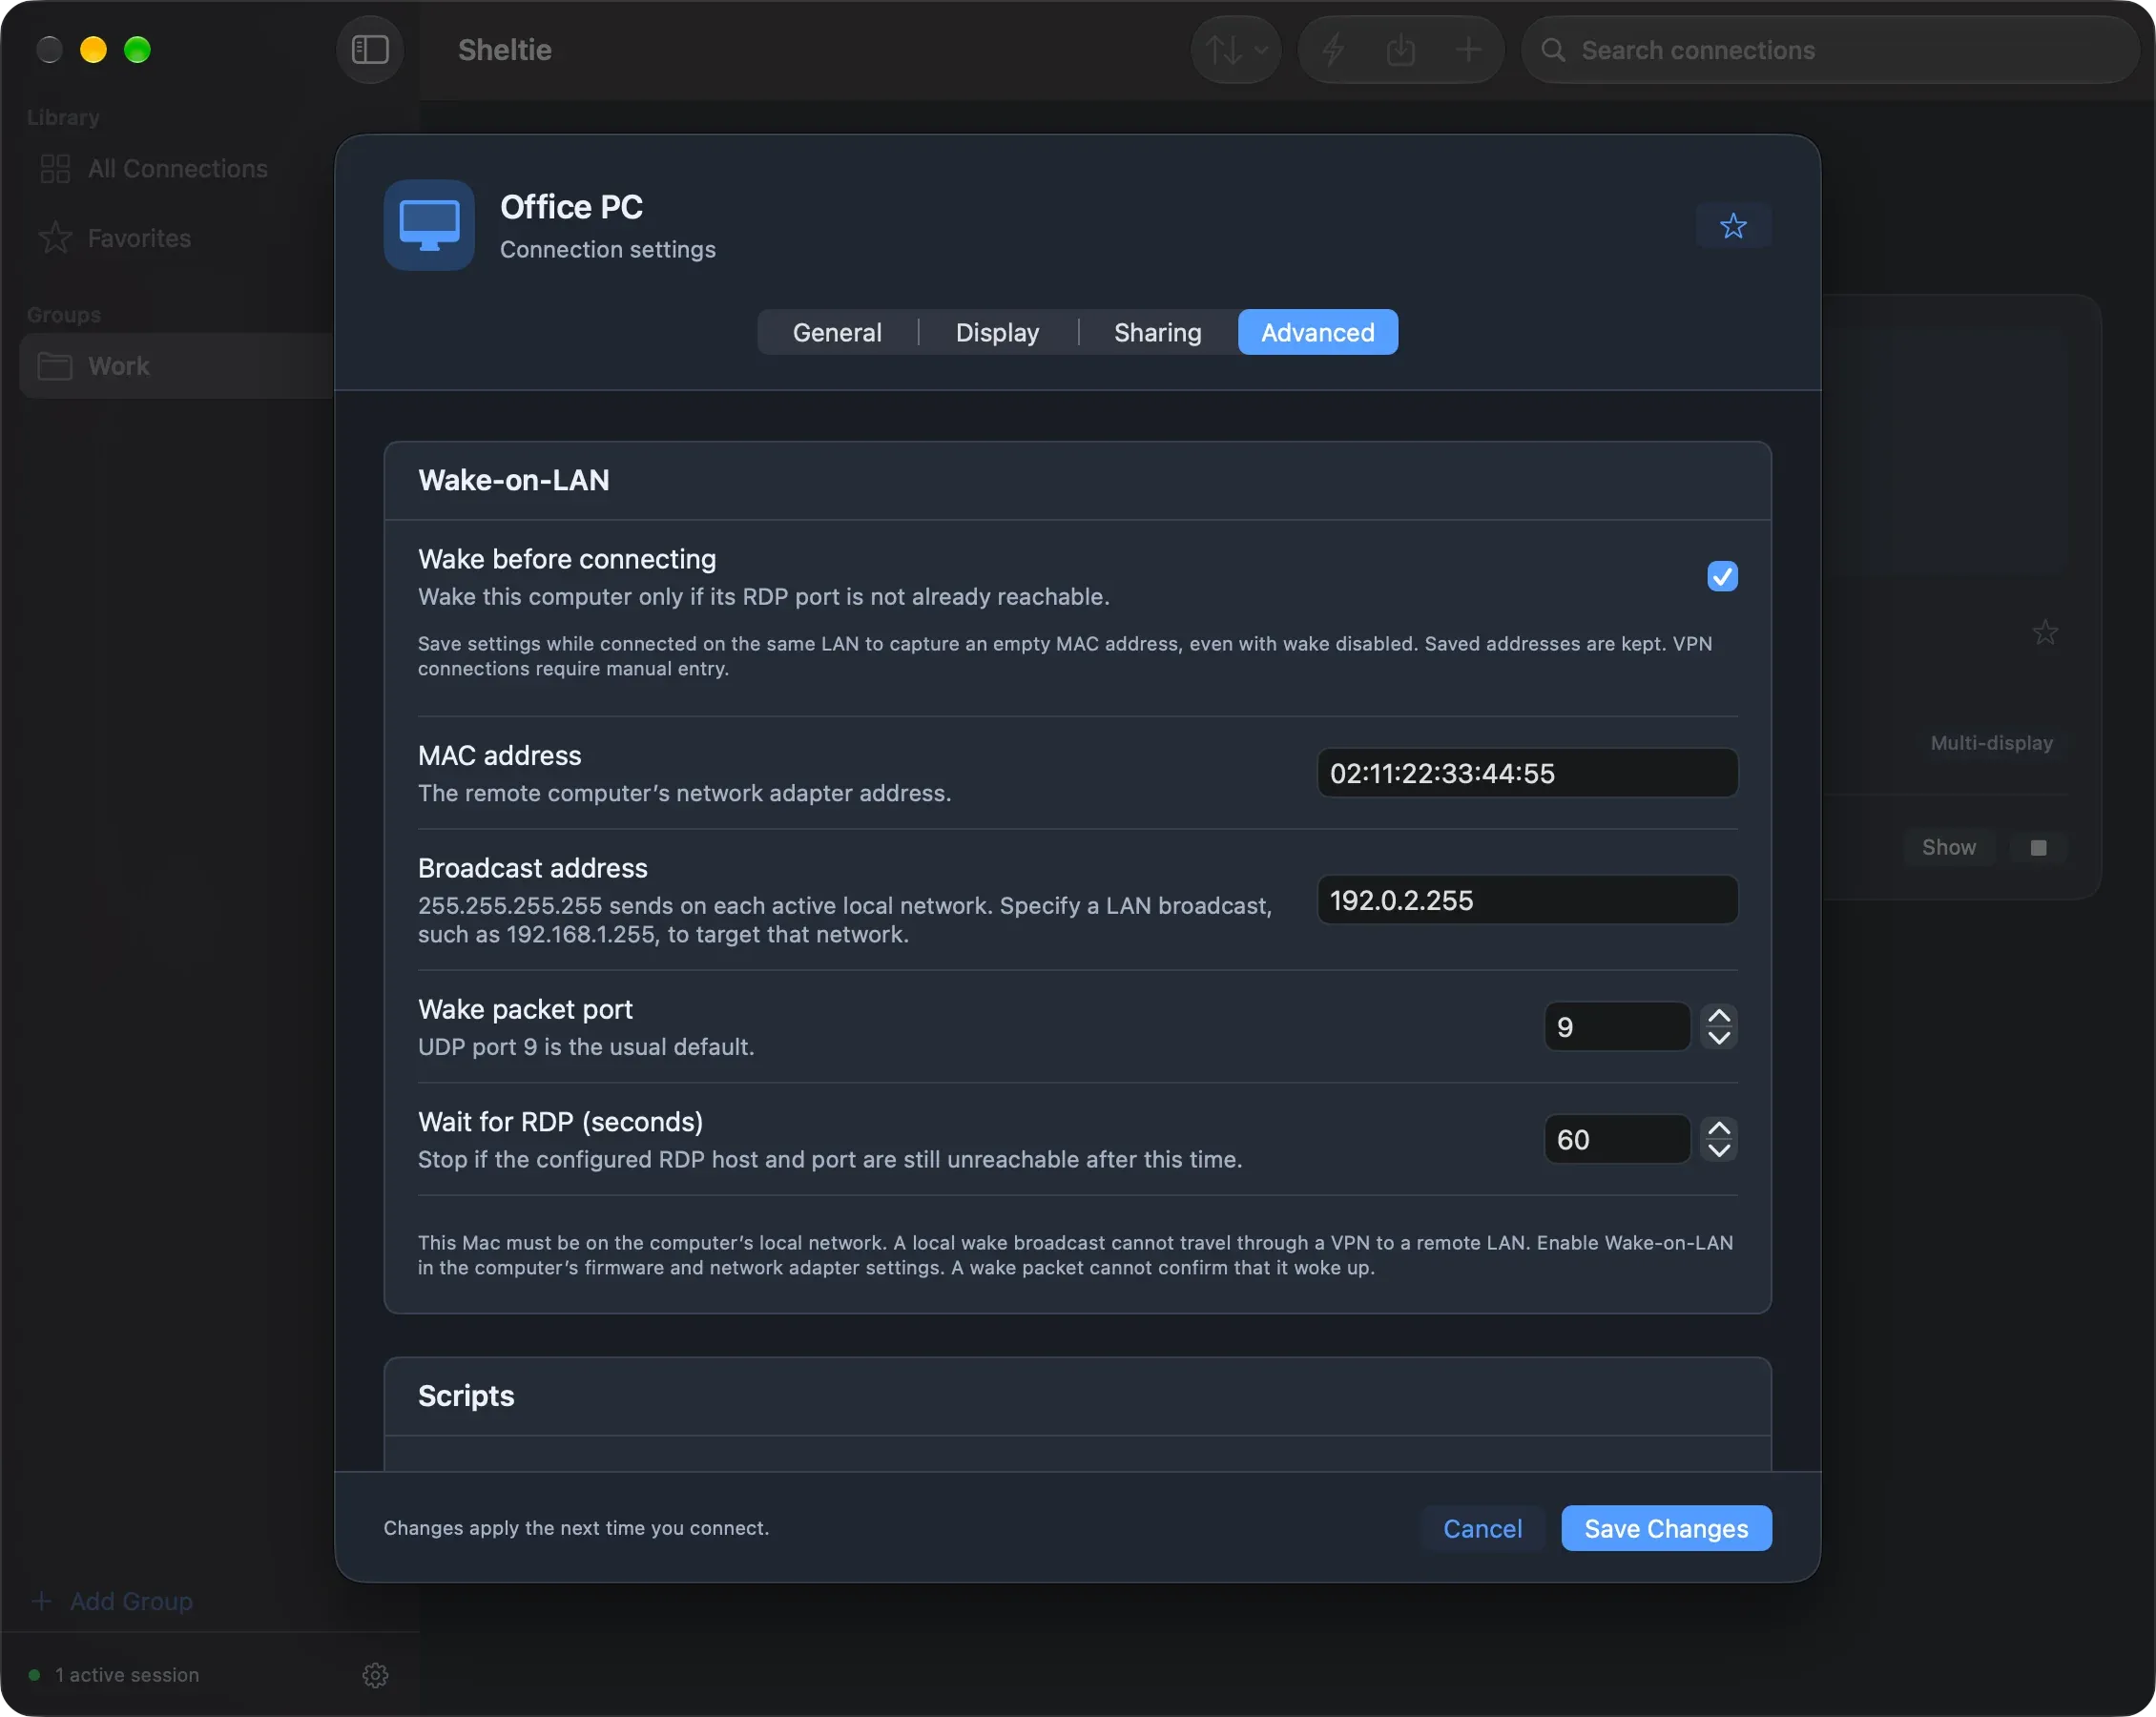Open All Connections in sidebar
Image resolution: width=2156 pixels, height=1717 pixels.
pyautogui.click(x=177, y=169)
